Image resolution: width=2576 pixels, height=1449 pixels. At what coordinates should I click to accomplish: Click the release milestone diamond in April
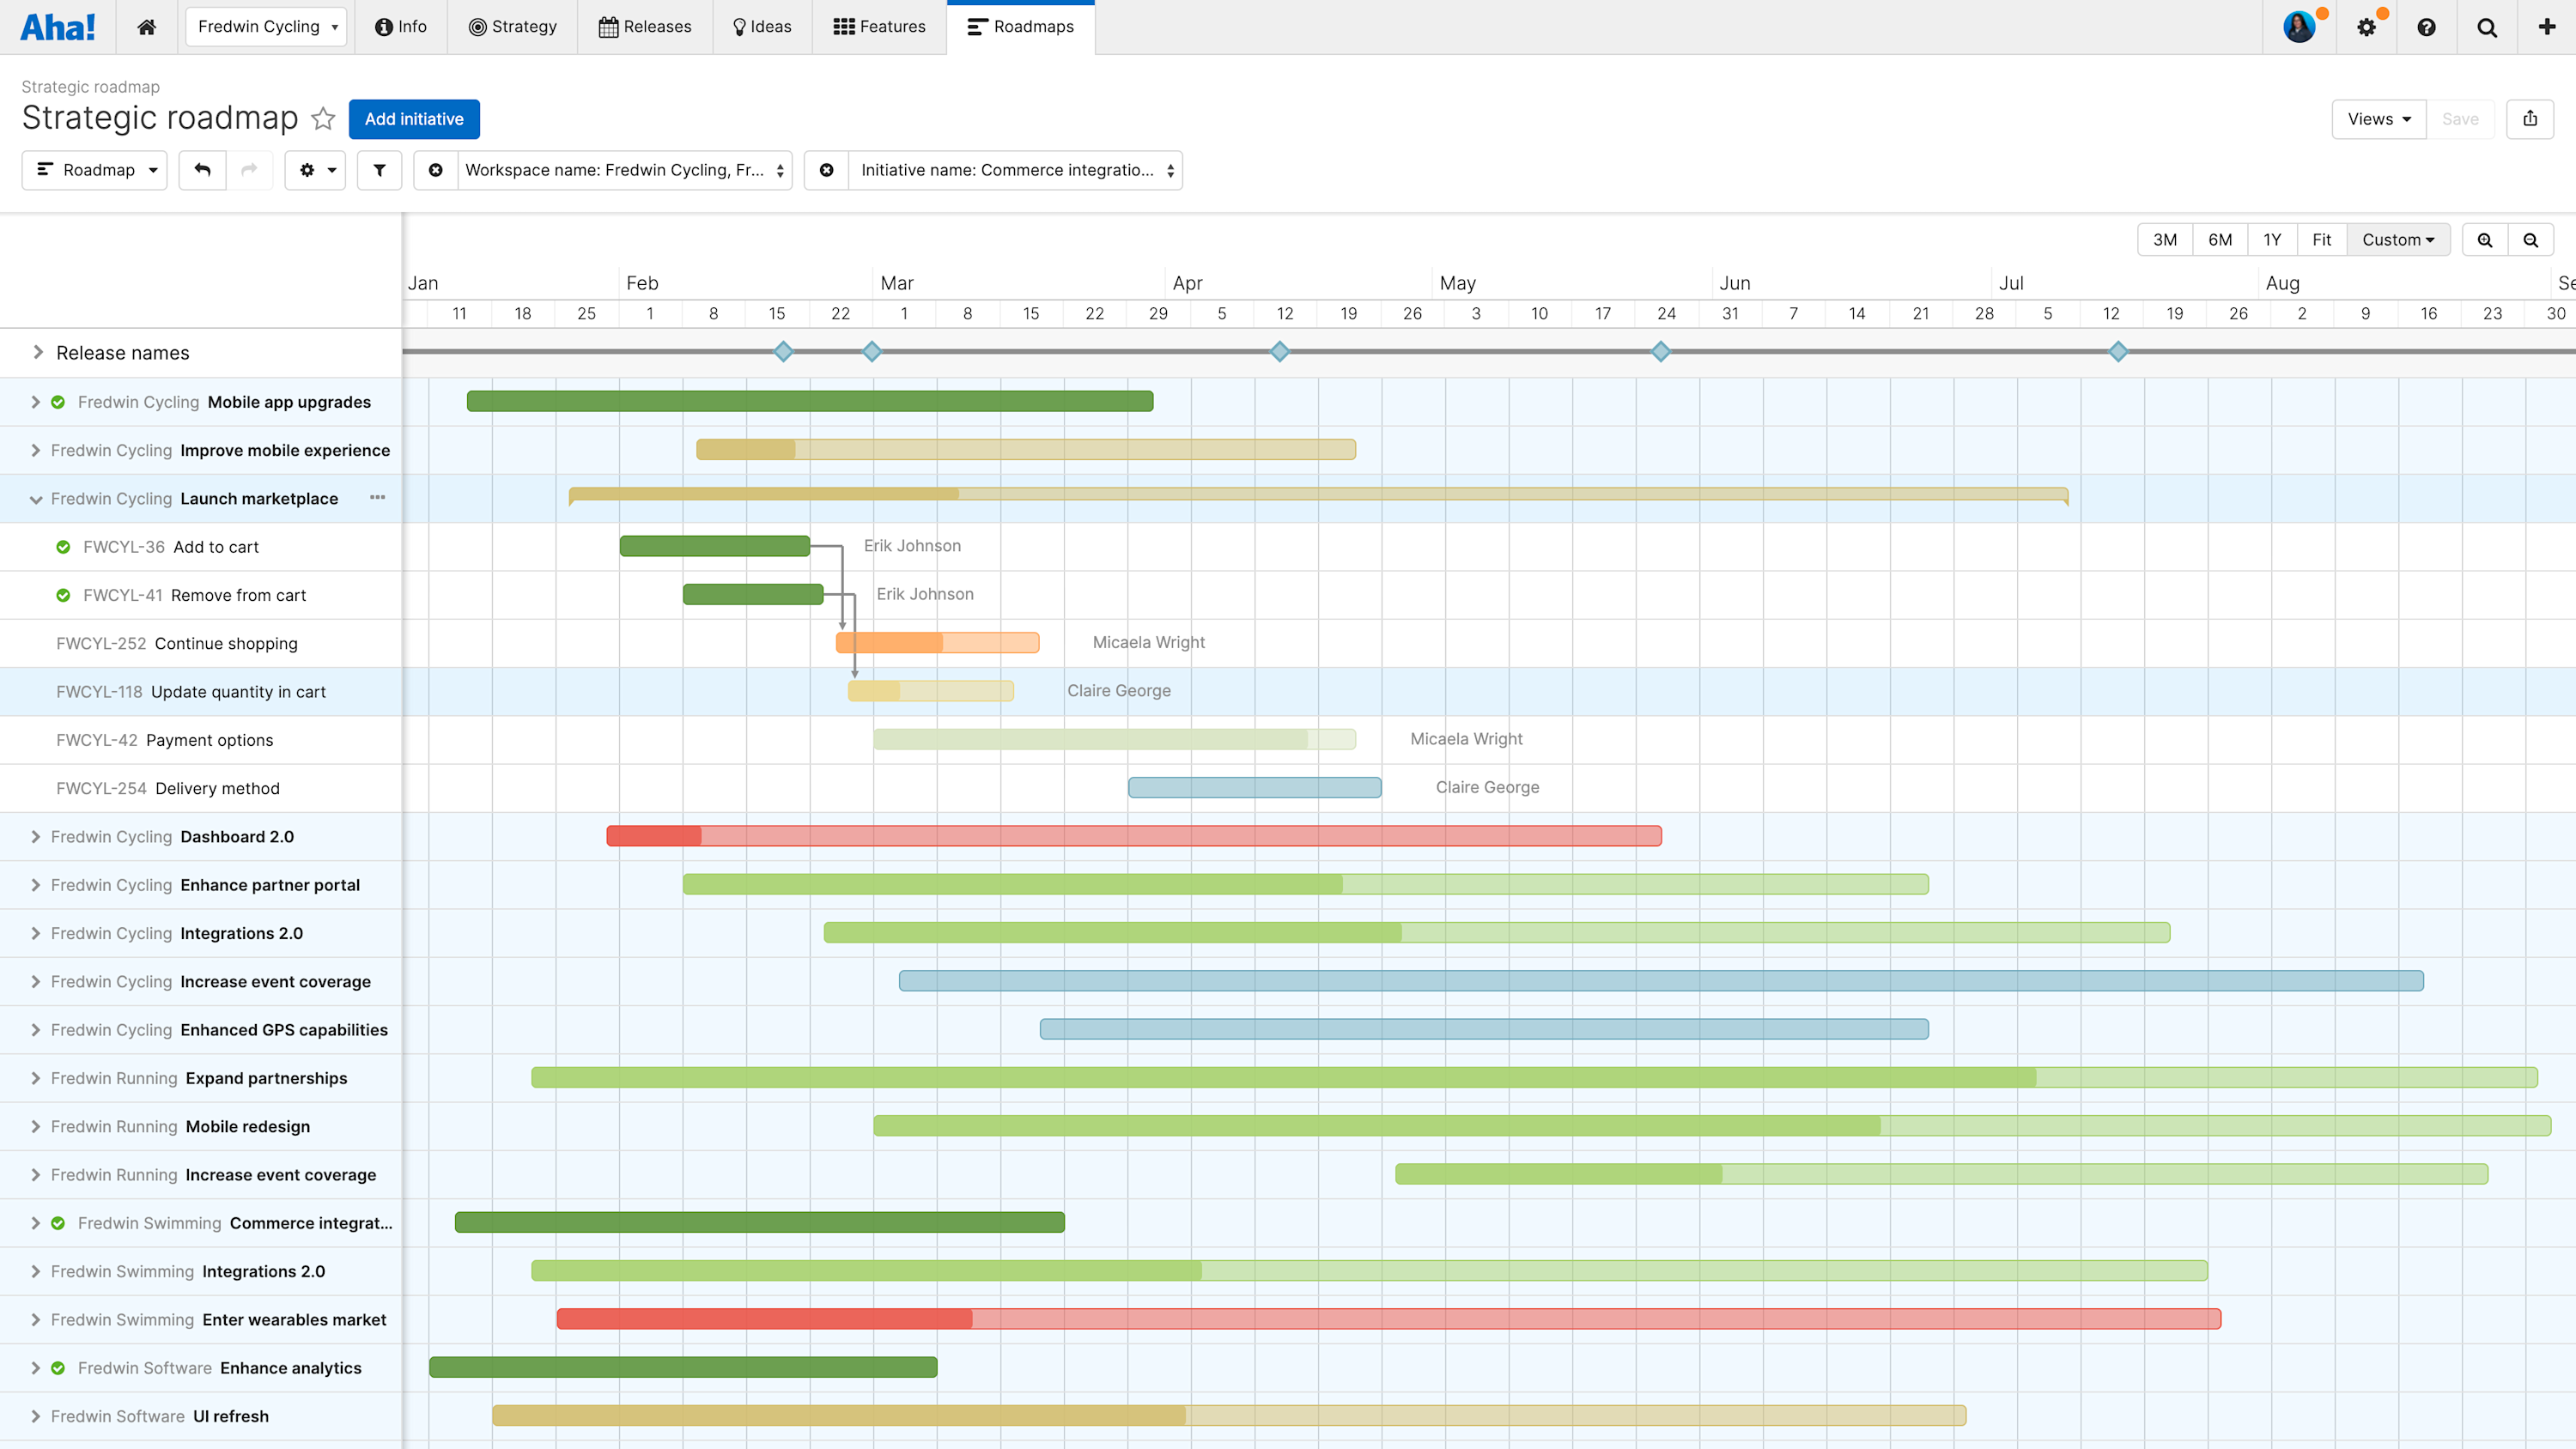pyautogui.click(x=1280, y=351)
